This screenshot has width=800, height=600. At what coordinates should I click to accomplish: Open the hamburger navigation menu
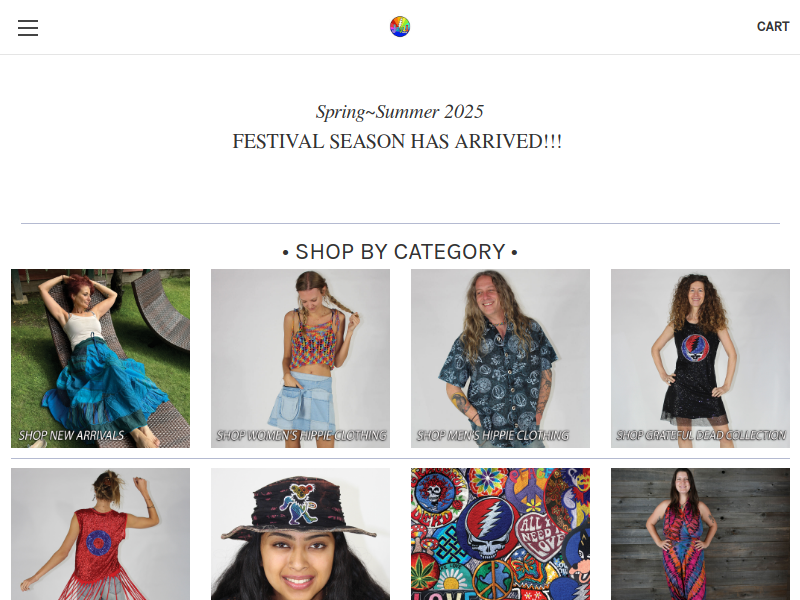(28, 28)
